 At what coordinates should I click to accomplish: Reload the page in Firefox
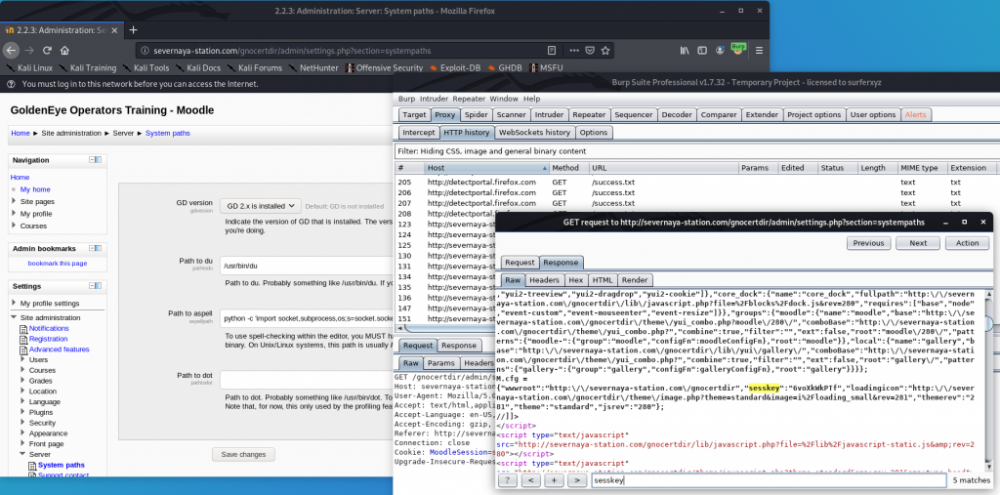pyautogui.click(x=47, y=50)
